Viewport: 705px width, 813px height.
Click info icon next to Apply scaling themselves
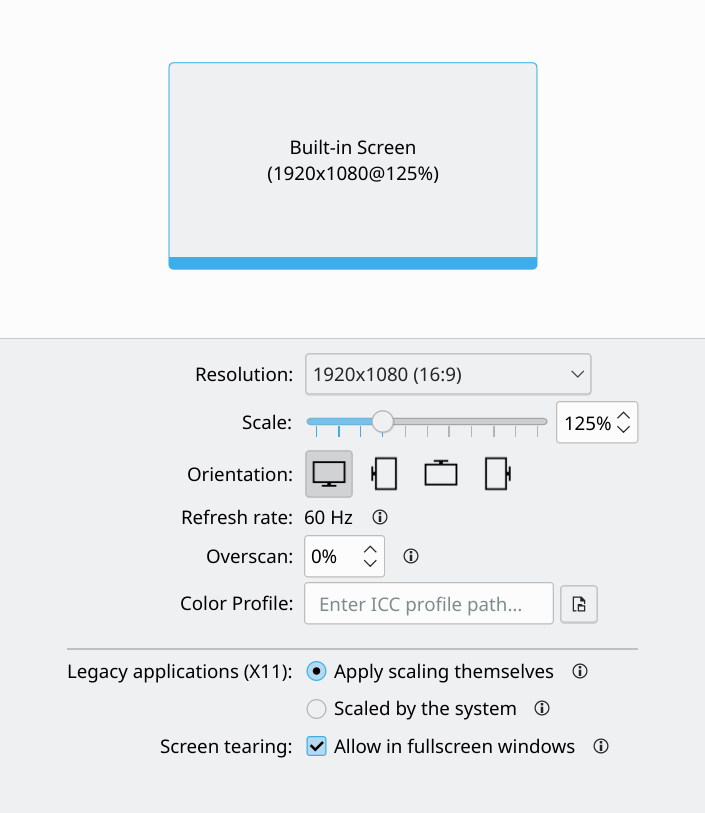pyautogui.click(x=579, y=671)
